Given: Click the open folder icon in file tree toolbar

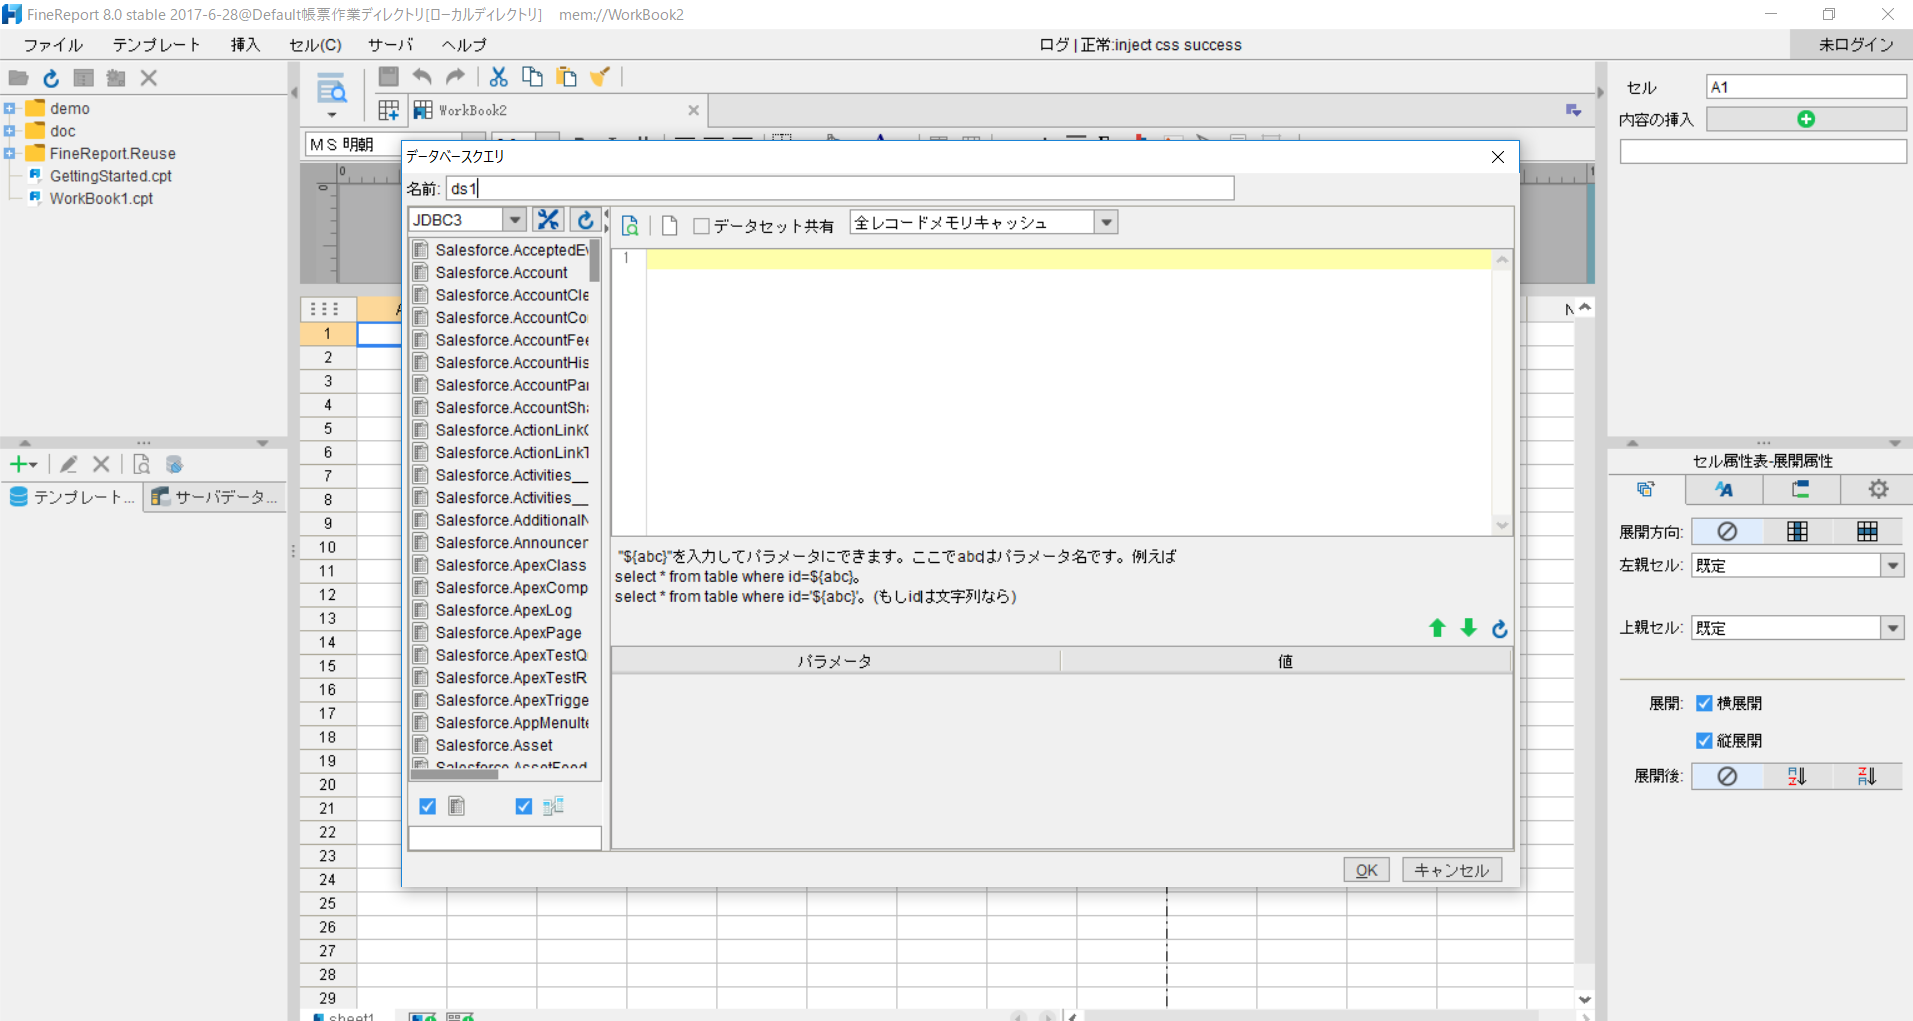Looking at the screenshot, I should click(18, 78).
